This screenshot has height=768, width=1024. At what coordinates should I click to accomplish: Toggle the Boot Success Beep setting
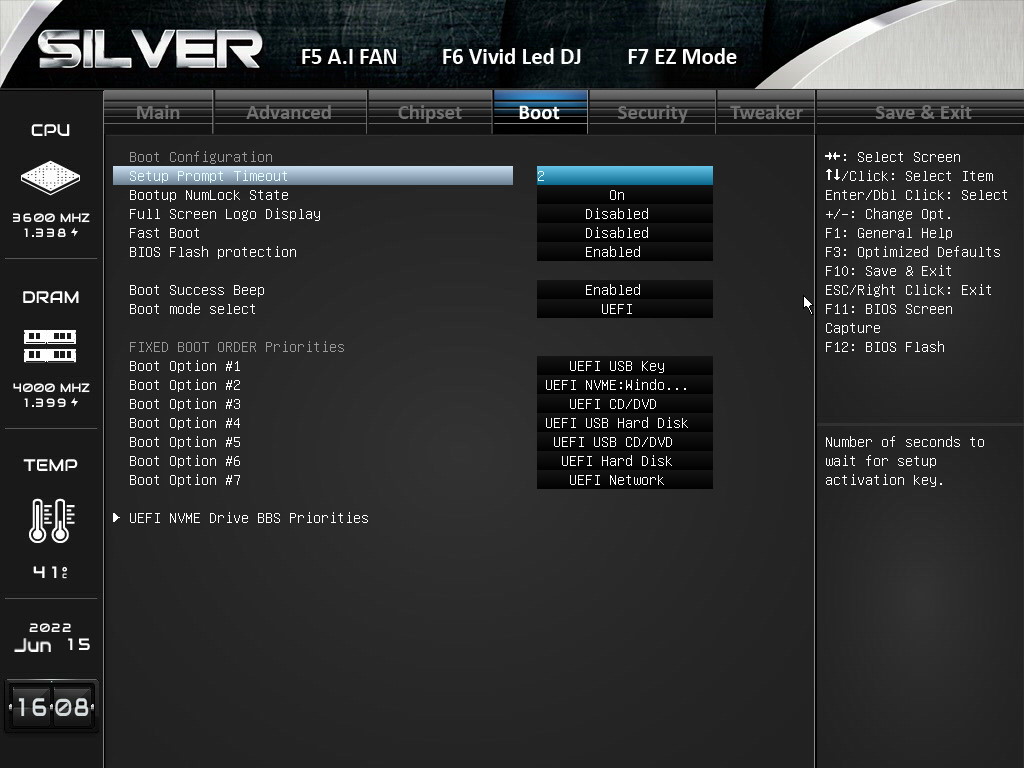pyautogui.click(x=624, y=290)
